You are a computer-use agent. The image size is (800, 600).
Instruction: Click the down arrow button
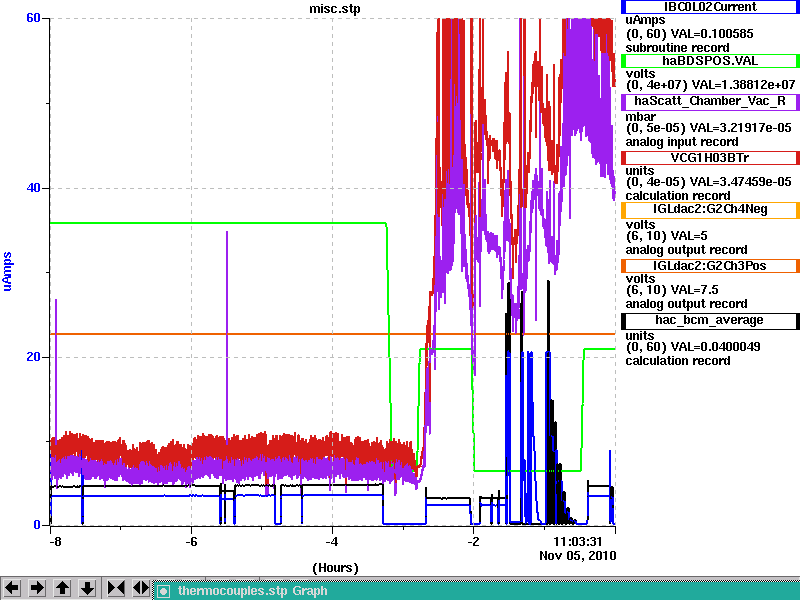(88, 588)
